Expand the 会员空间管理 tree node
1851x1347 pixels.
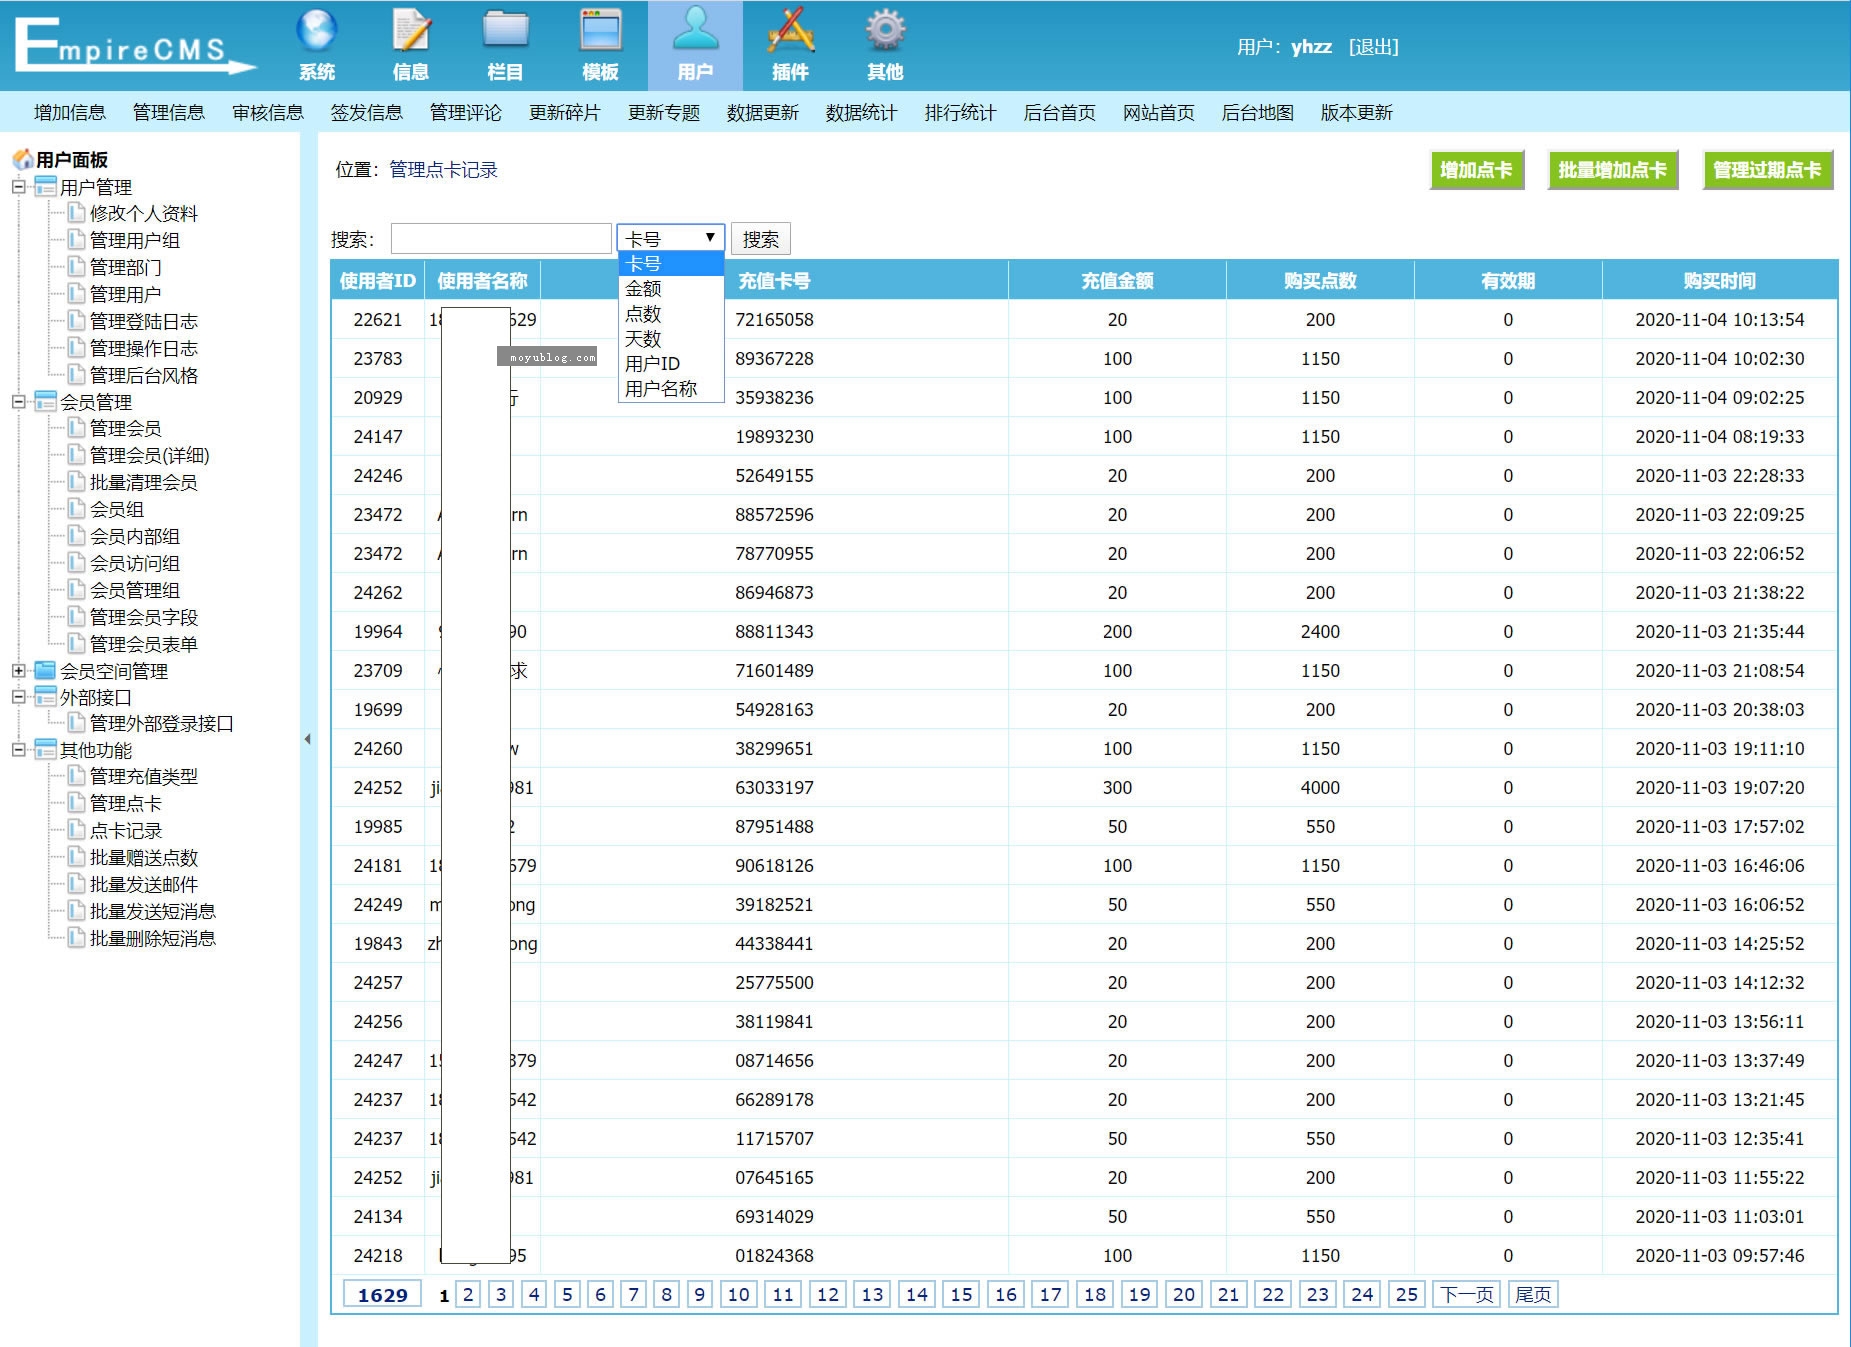[x=18, y=671]
